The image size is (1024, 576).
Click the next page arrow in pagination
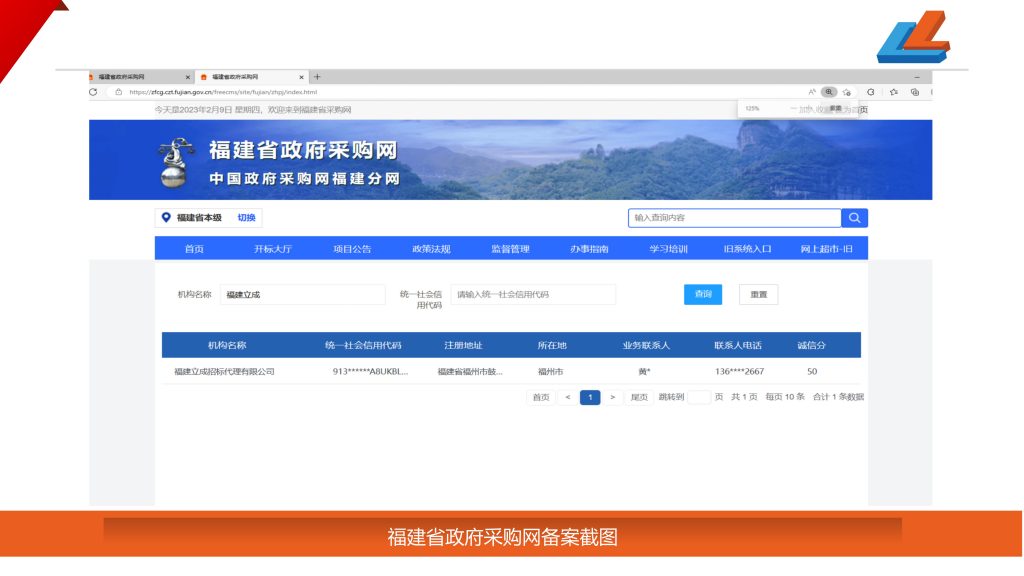[x=613, y=398]
